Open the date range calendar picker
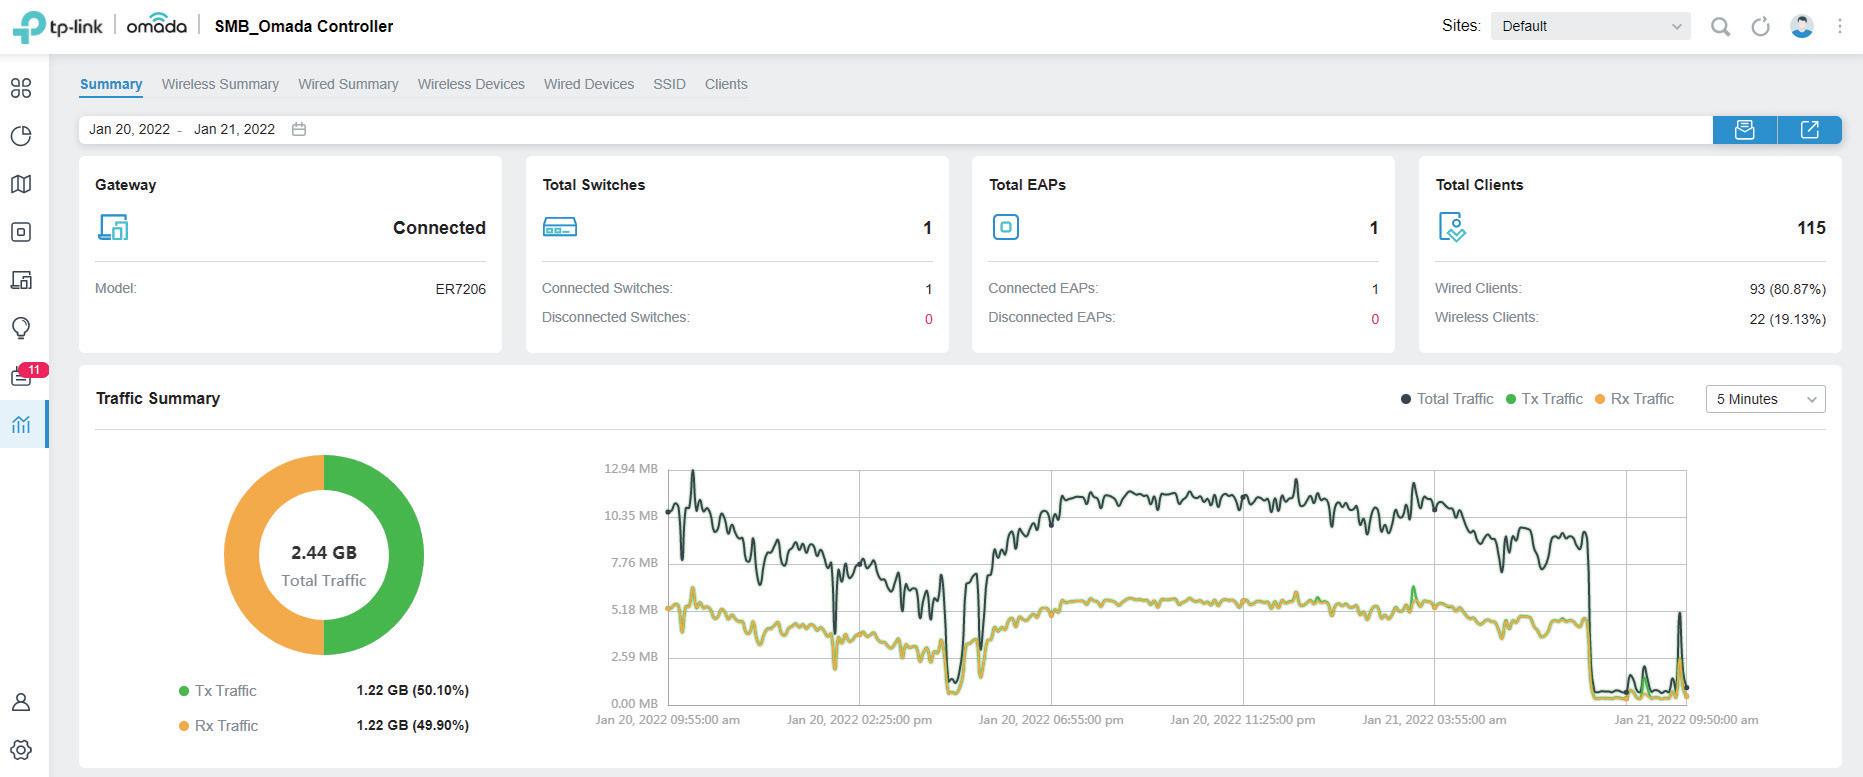The image size is (1863, 777). click(299, 129)
